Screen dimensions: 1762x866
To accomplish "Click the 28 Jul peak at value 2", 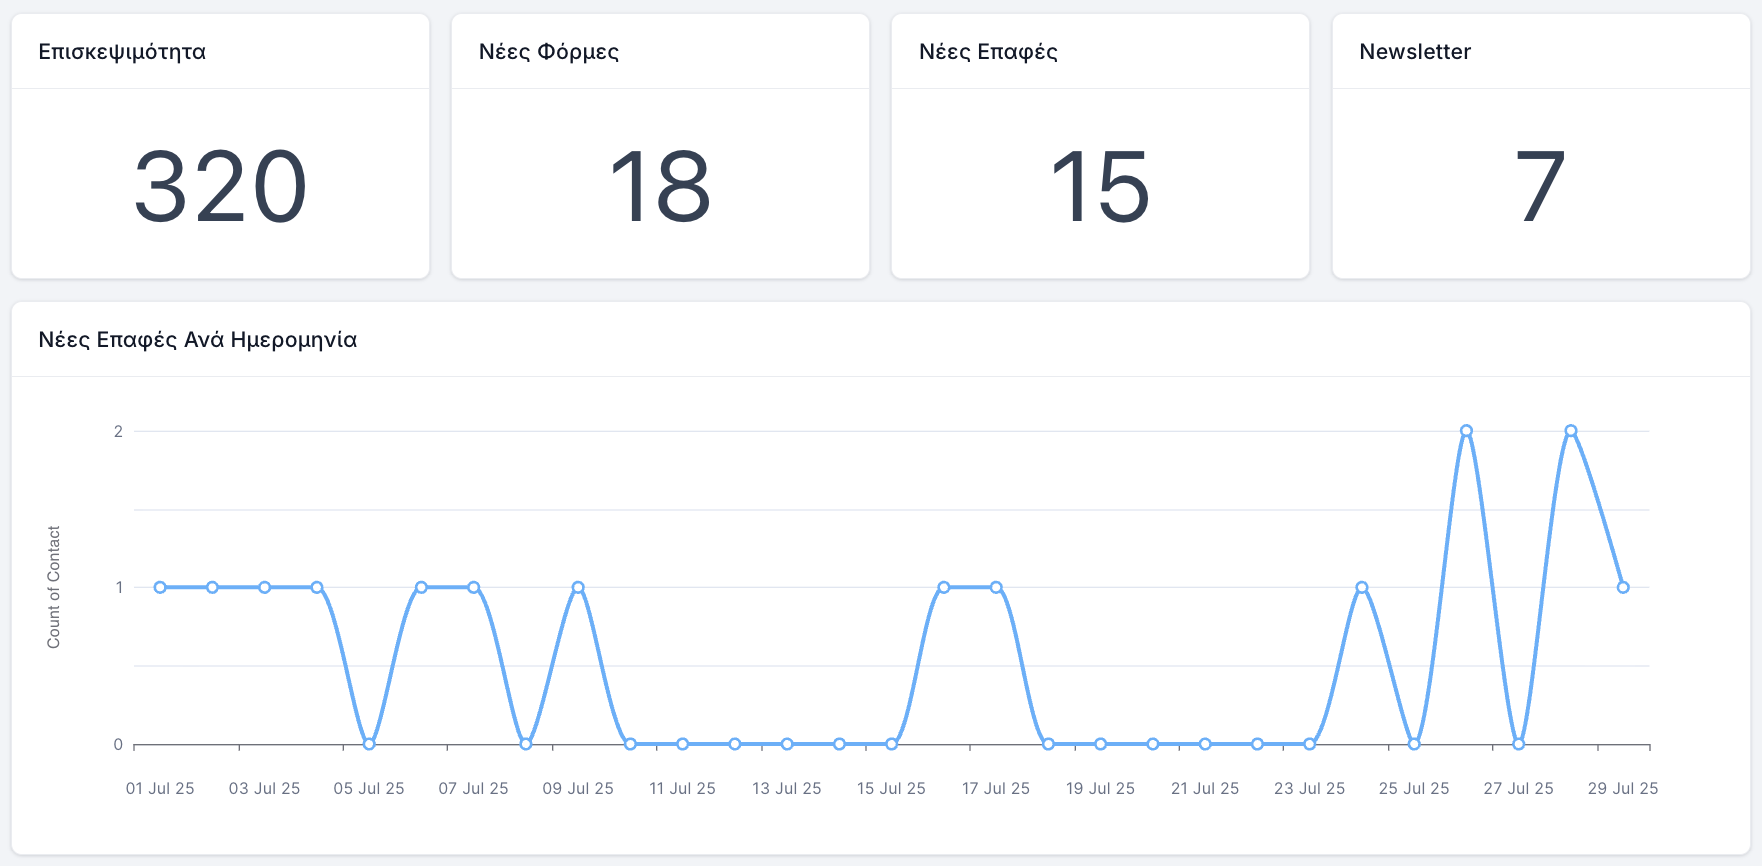I will click(1571, 431).
